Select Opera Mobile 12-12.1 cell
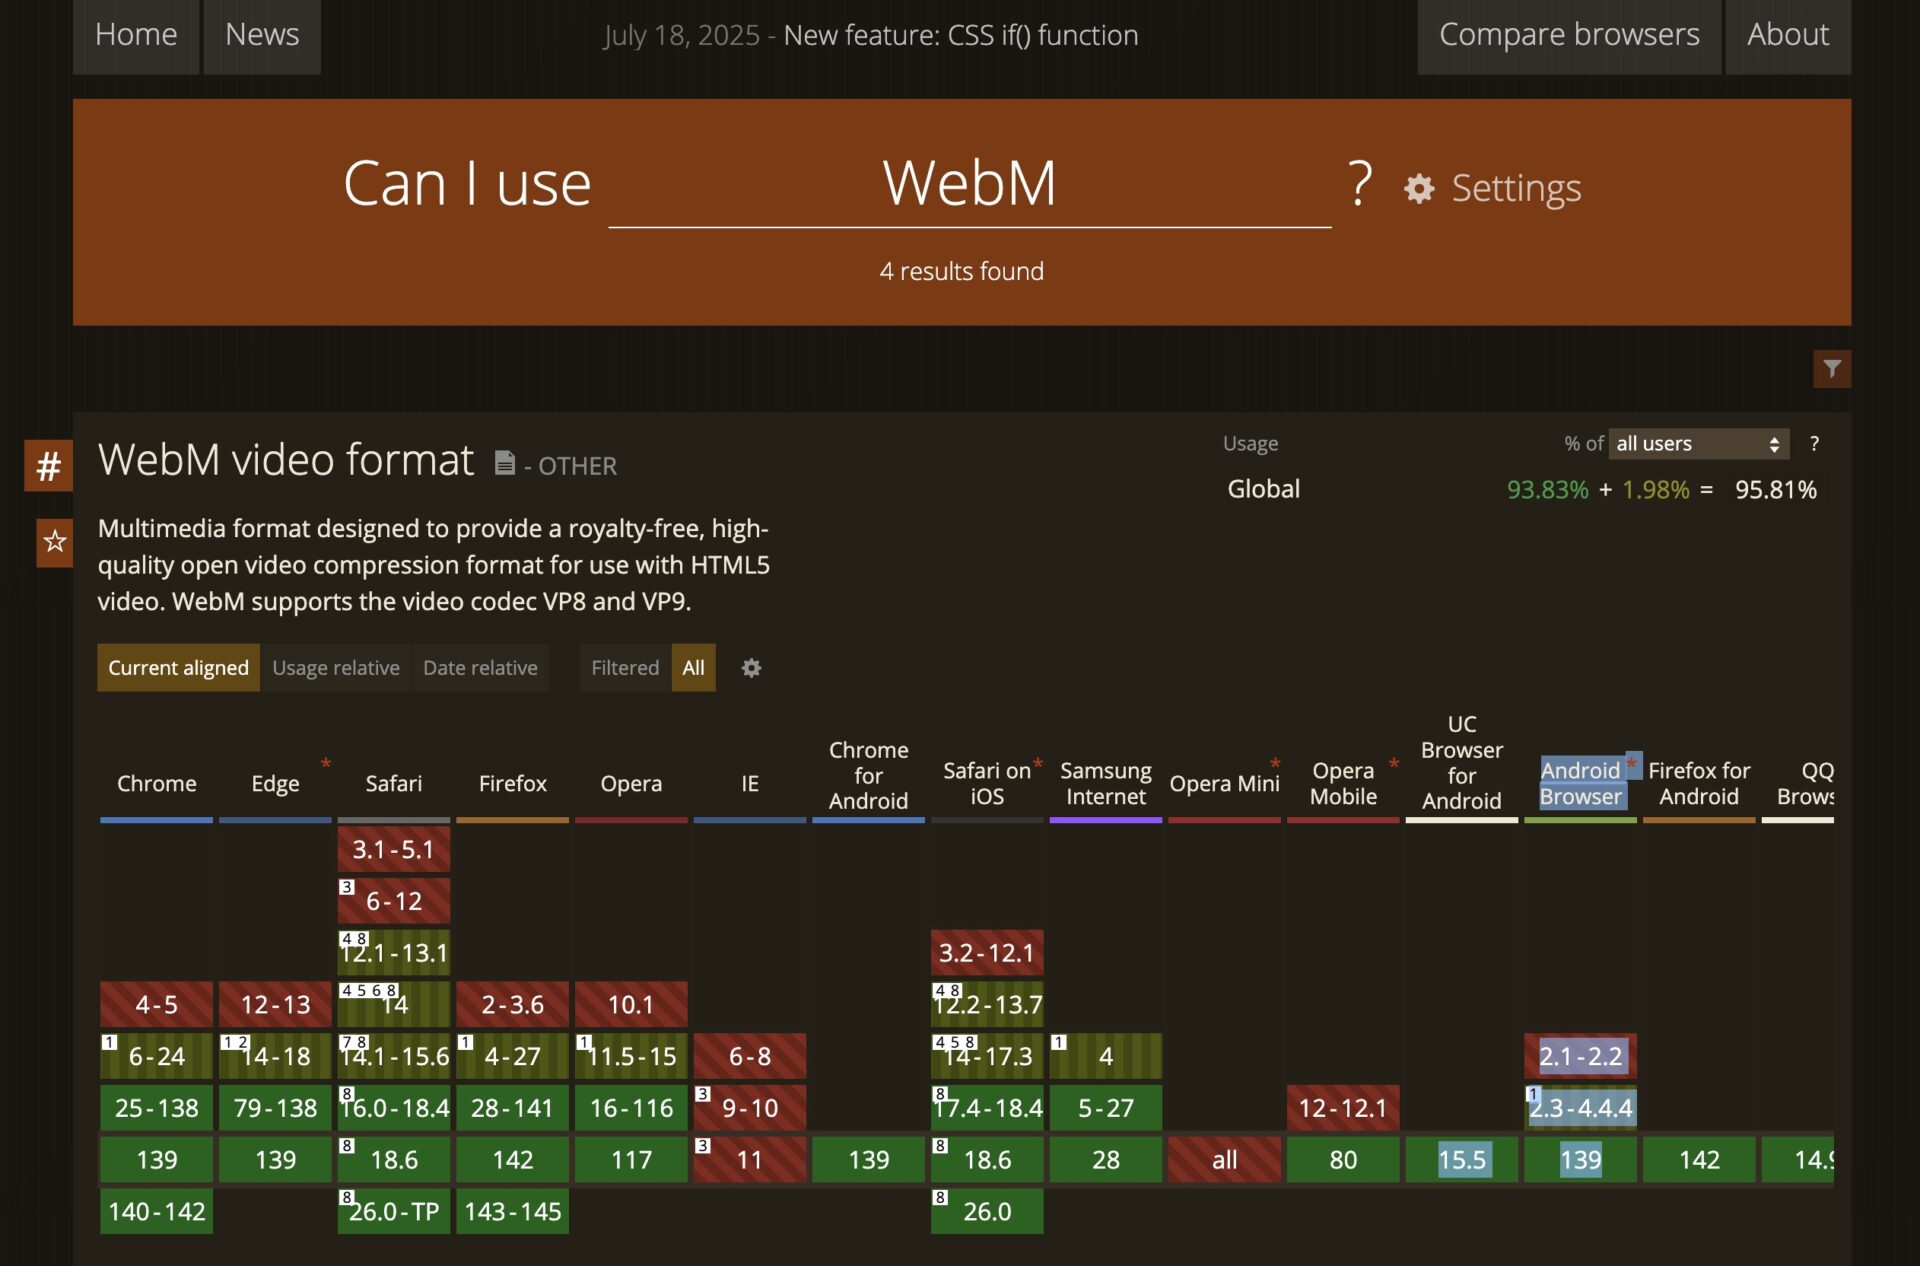Viewport: 1920px width, 1266px height. click(x=1343, y=1109)
